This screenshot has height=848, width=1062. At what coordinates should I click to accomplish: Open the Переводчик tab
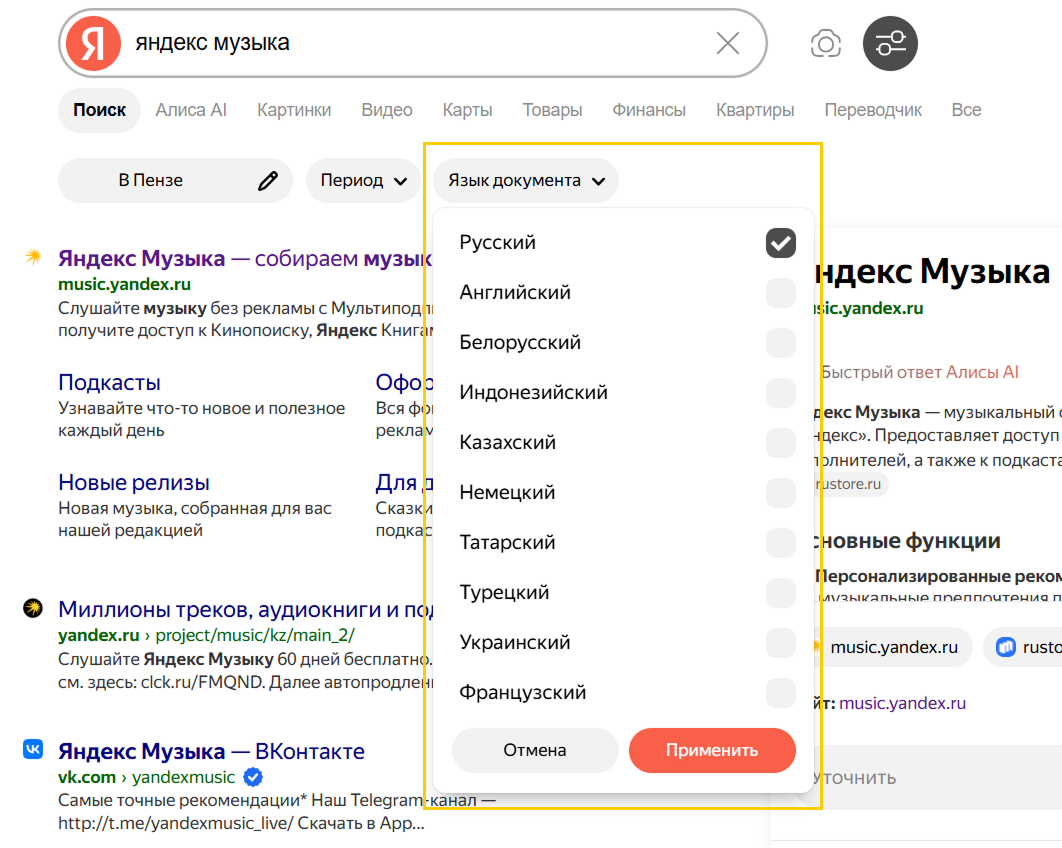tap(873, 110)
